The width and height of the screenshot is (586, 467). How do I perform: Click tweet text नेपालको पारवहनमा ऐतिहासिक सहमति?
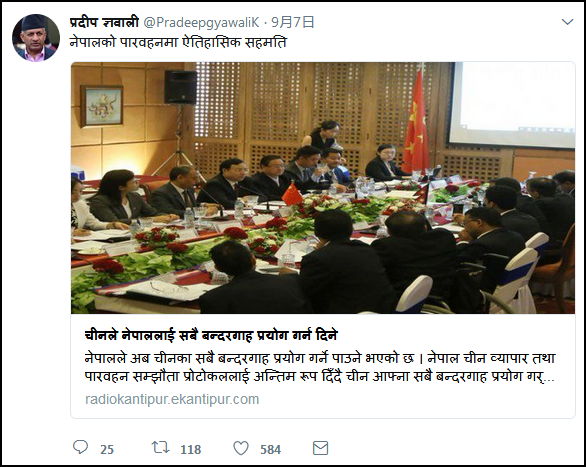pyautogui.click(x=178, y=43)
